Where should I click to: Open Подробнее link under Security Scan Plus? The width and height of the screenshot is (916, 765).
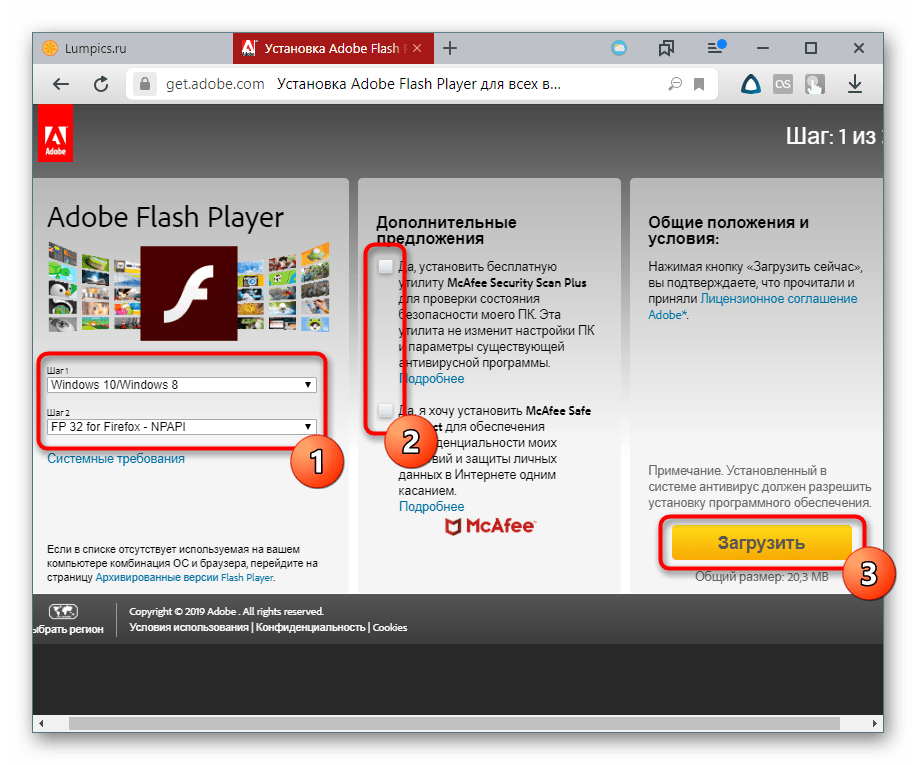(432, 379)
